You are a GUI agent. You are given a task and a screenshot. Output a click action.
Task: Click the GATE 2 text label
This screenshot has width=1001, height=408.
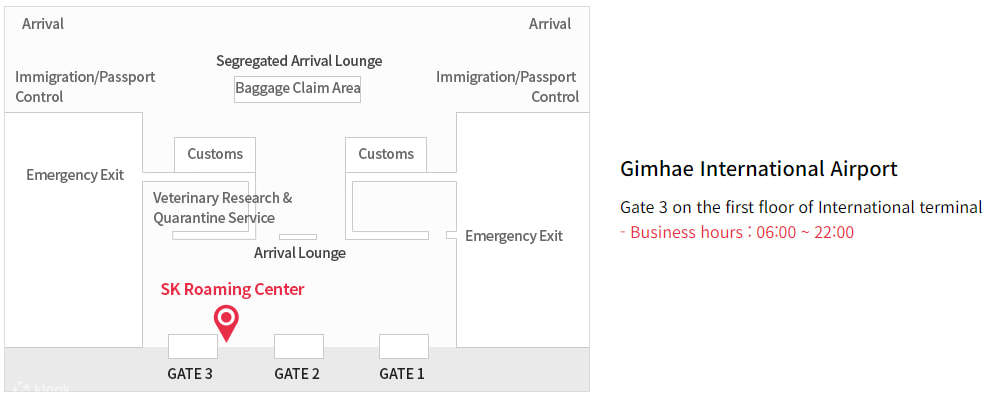[x=297, y=374]
